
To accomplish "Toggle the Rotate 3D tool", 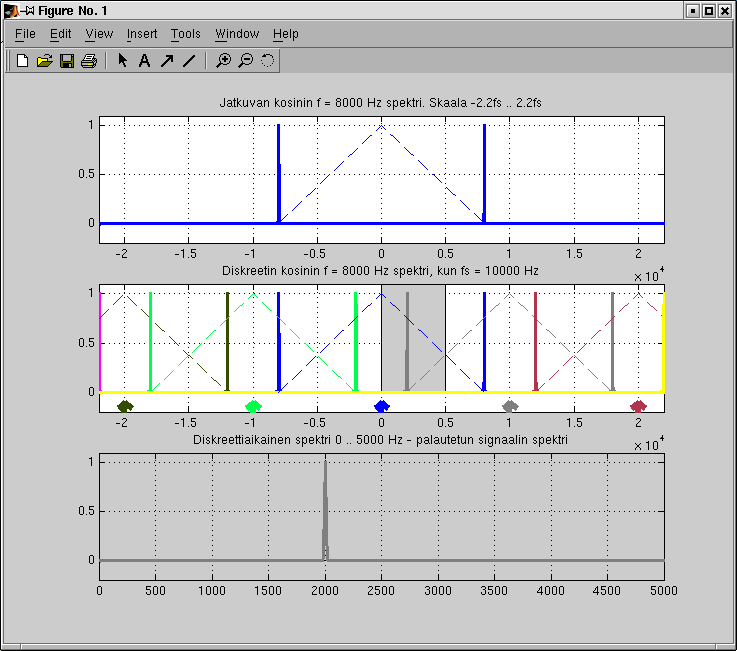I will point(267,61).
